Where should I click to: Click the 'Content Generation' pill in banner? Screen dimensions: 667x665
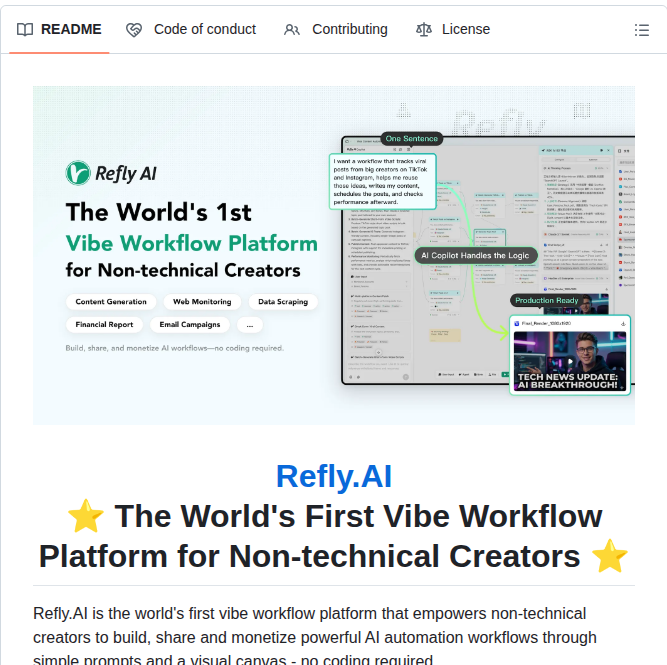tap(111, 302)
